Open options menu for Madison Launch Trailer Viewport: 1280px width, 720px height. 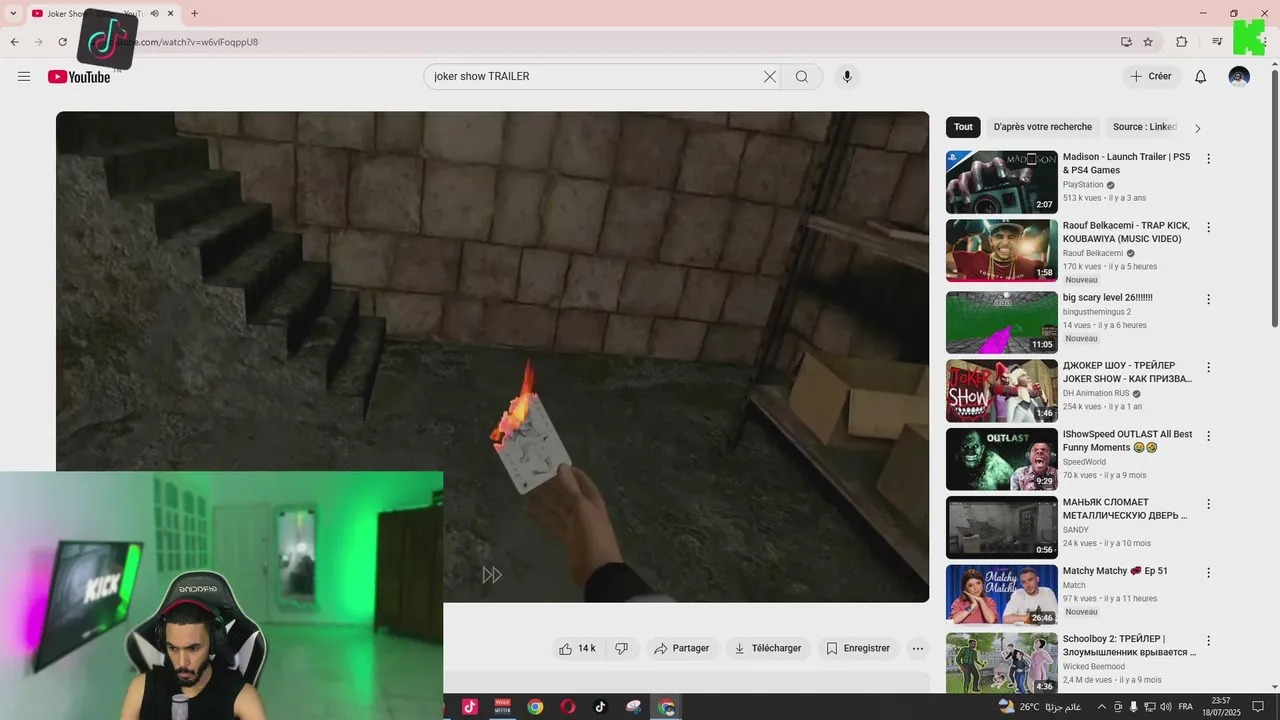(x=1208, y=159)
